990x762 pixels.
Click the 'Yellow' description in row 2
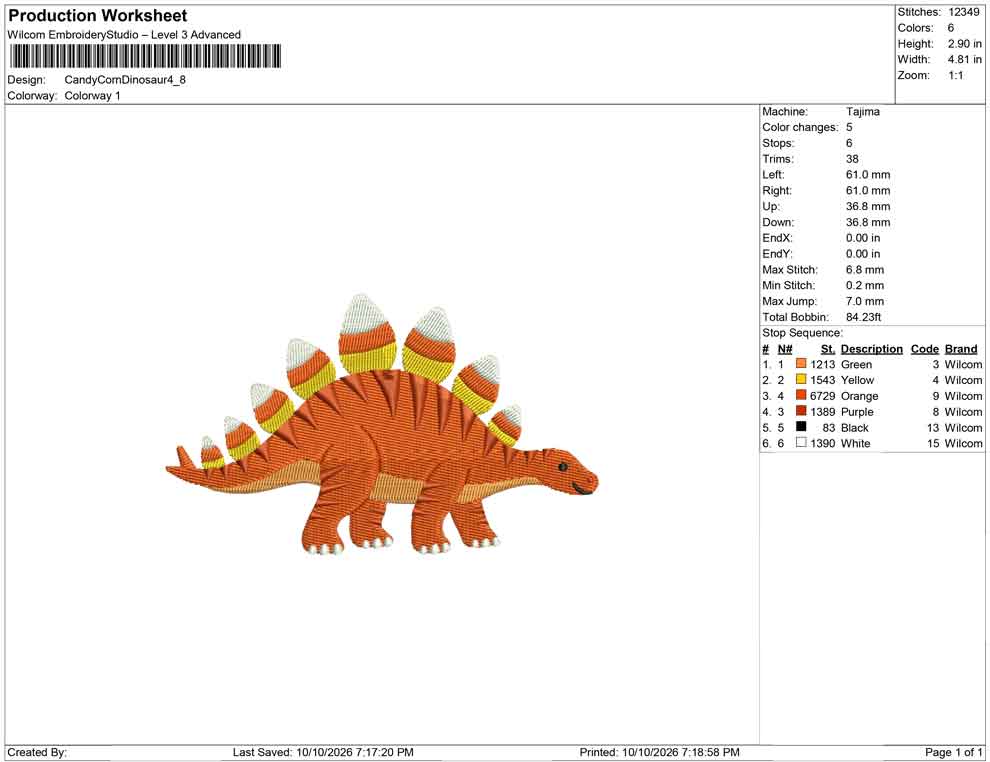point(857,380)
